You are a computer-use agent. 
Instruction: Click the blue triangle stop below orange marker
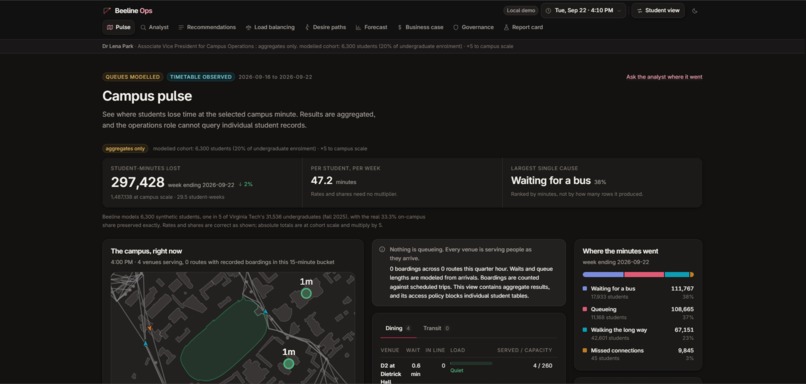pyautogui.click(x=145, y=343)
